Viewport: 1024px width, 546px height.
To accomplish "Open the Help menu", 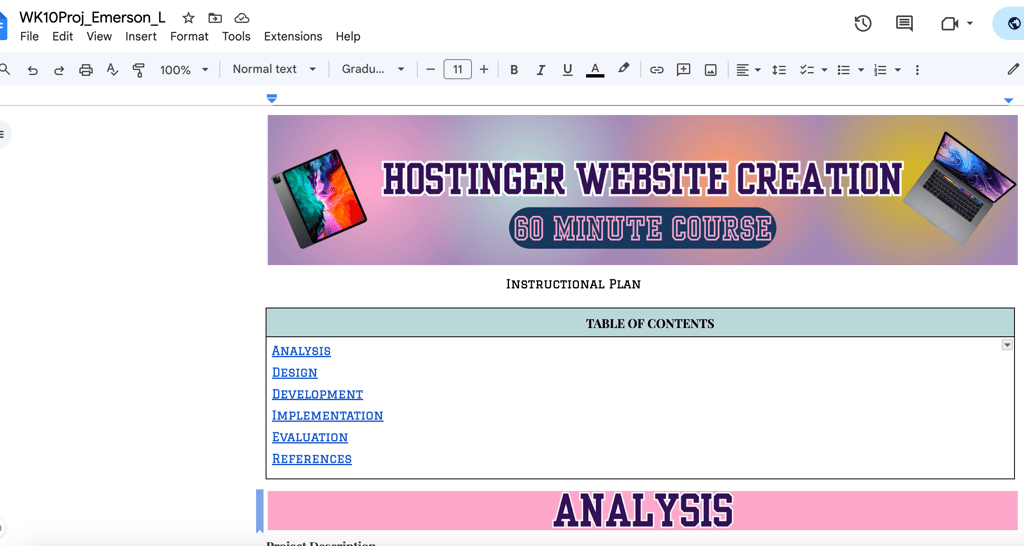I will tap(348, 37).
